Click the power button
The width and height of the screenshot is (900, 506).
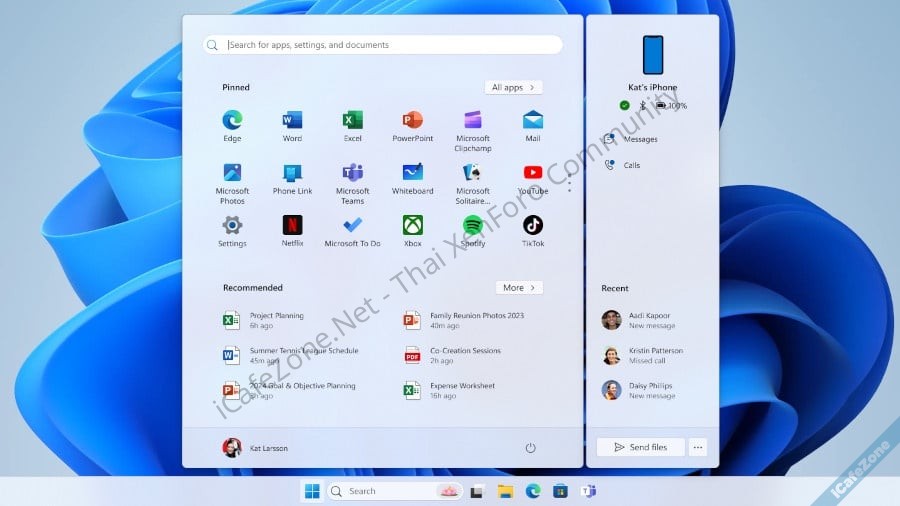[x=531, y=448]
